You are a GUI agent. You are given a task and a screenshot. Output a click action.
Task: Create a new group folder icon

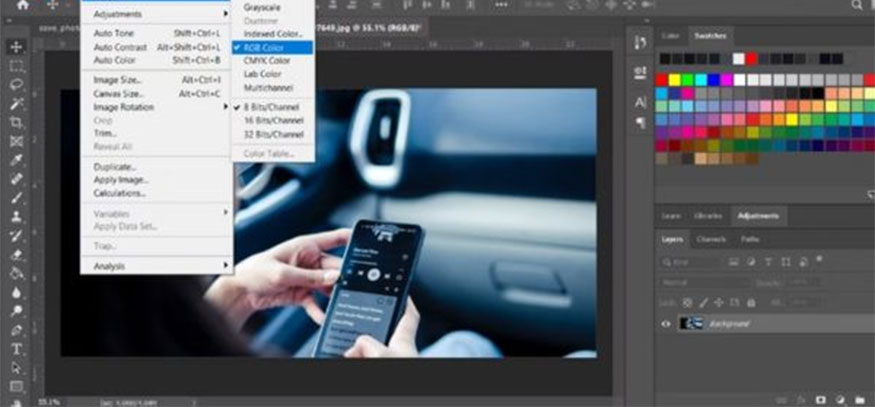pyautogui.click(x=858, y=400)
